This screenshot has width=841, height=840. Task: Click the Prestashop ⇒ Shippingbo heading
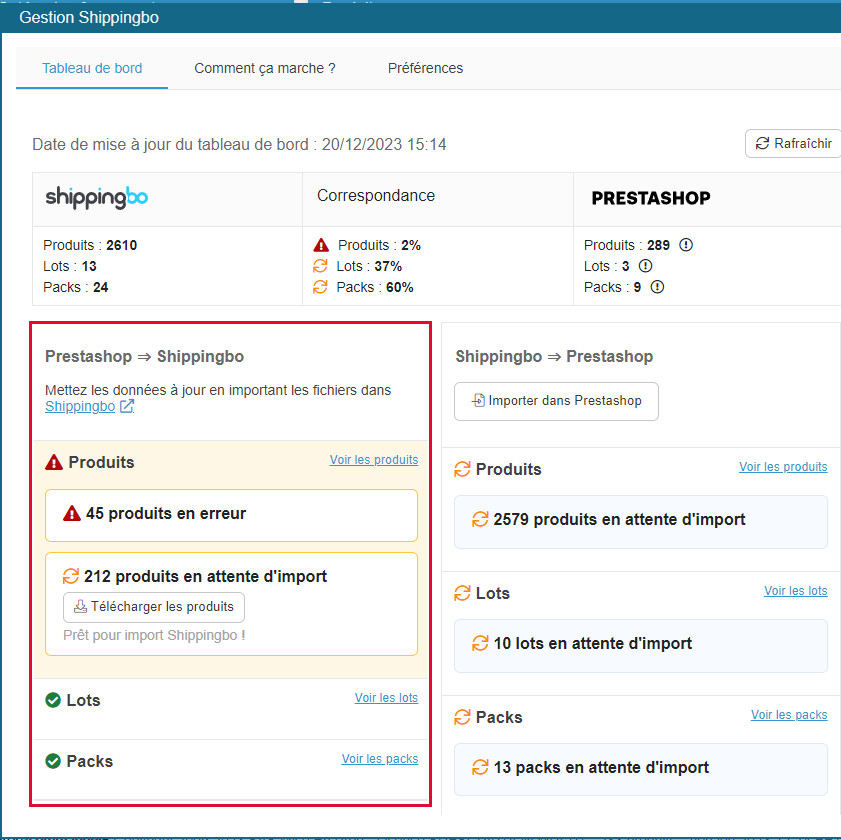tap(144, 356)
